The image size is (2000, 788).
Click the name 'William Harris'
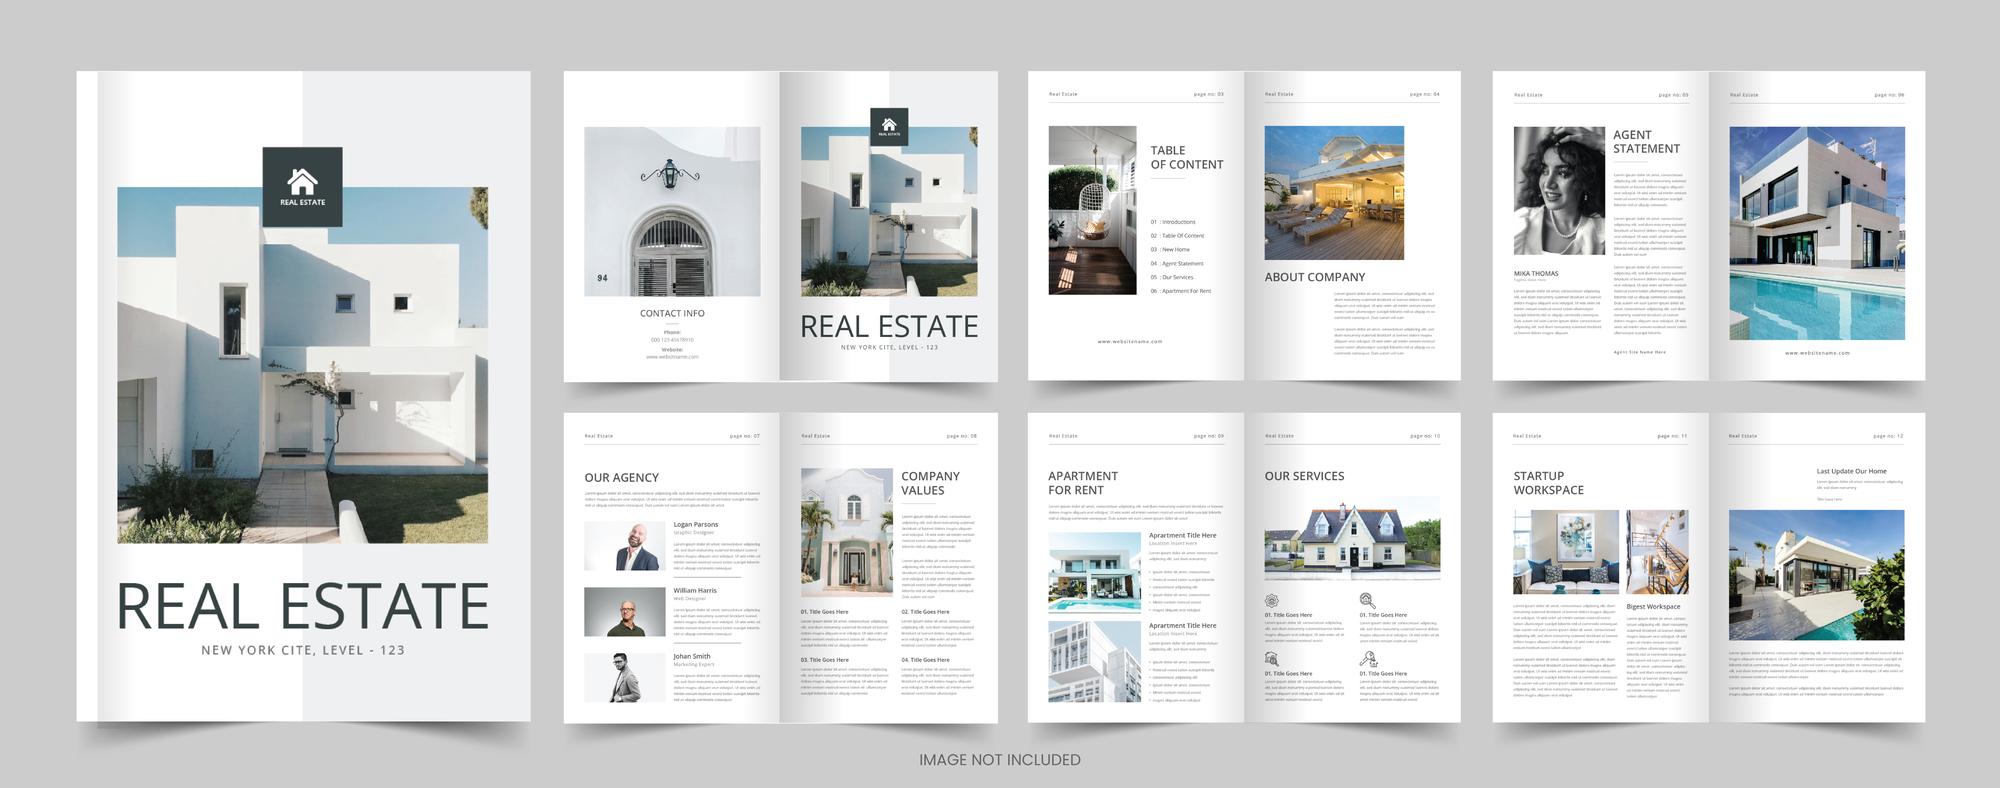click(x=695, y=590)
